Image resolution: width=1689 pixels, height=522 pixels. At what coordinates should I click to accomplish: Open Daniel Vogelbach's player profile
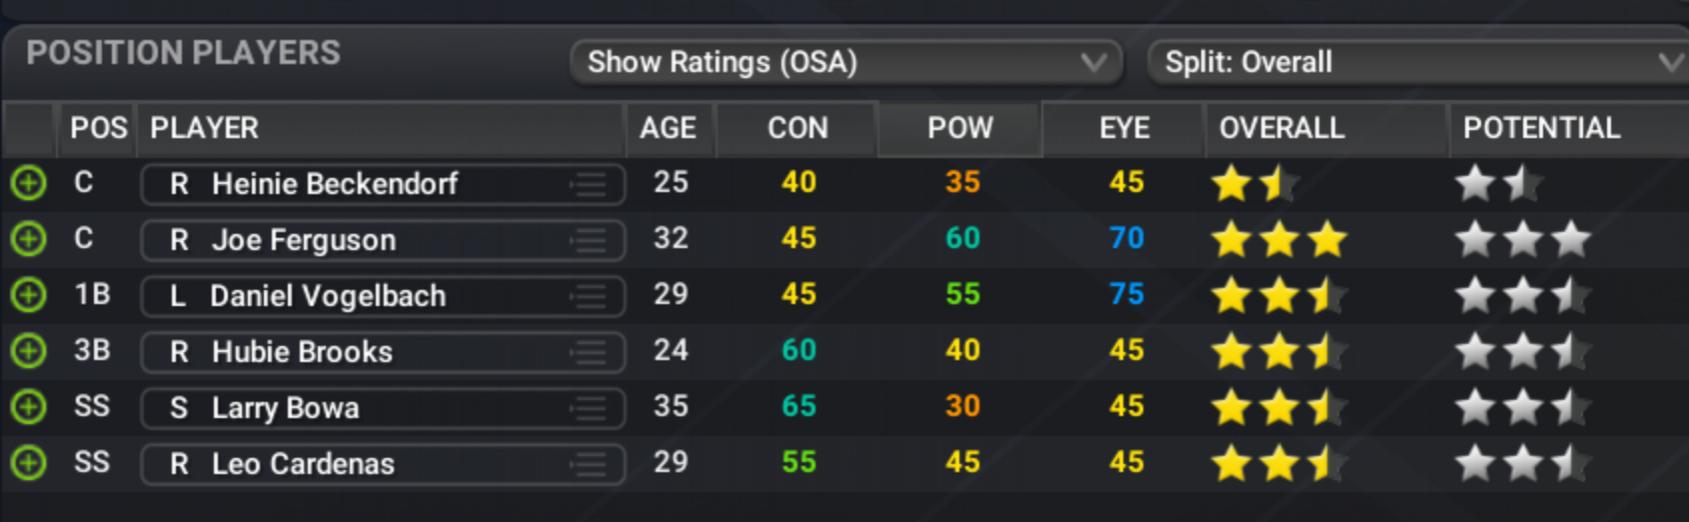328,297
